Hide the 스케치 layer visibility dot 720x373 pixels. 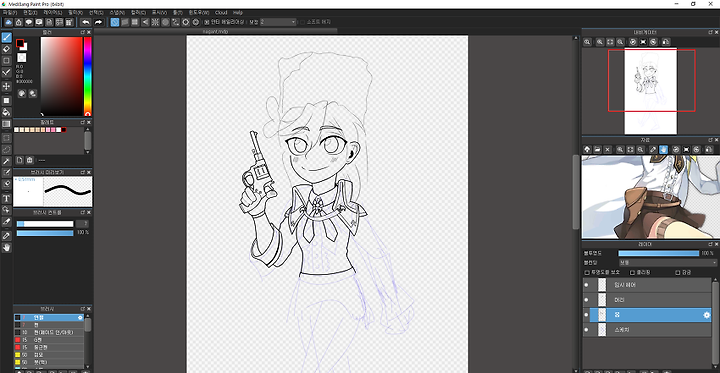586,330
